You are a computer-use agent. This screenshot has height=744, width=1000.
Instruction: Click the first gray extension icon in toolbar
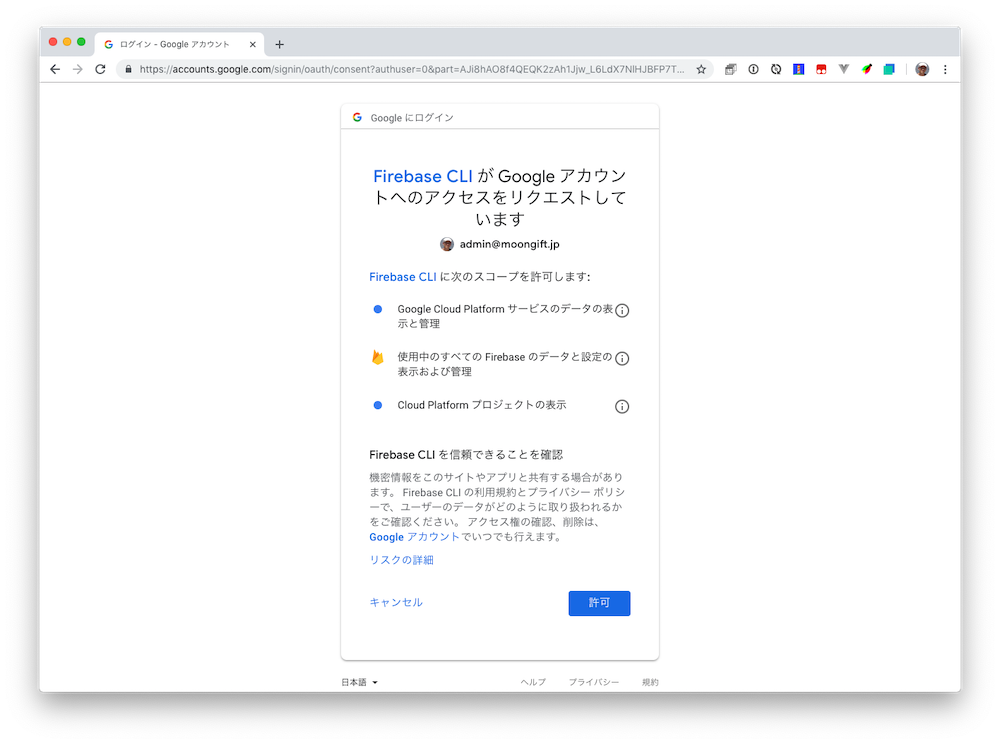[731, 69]
